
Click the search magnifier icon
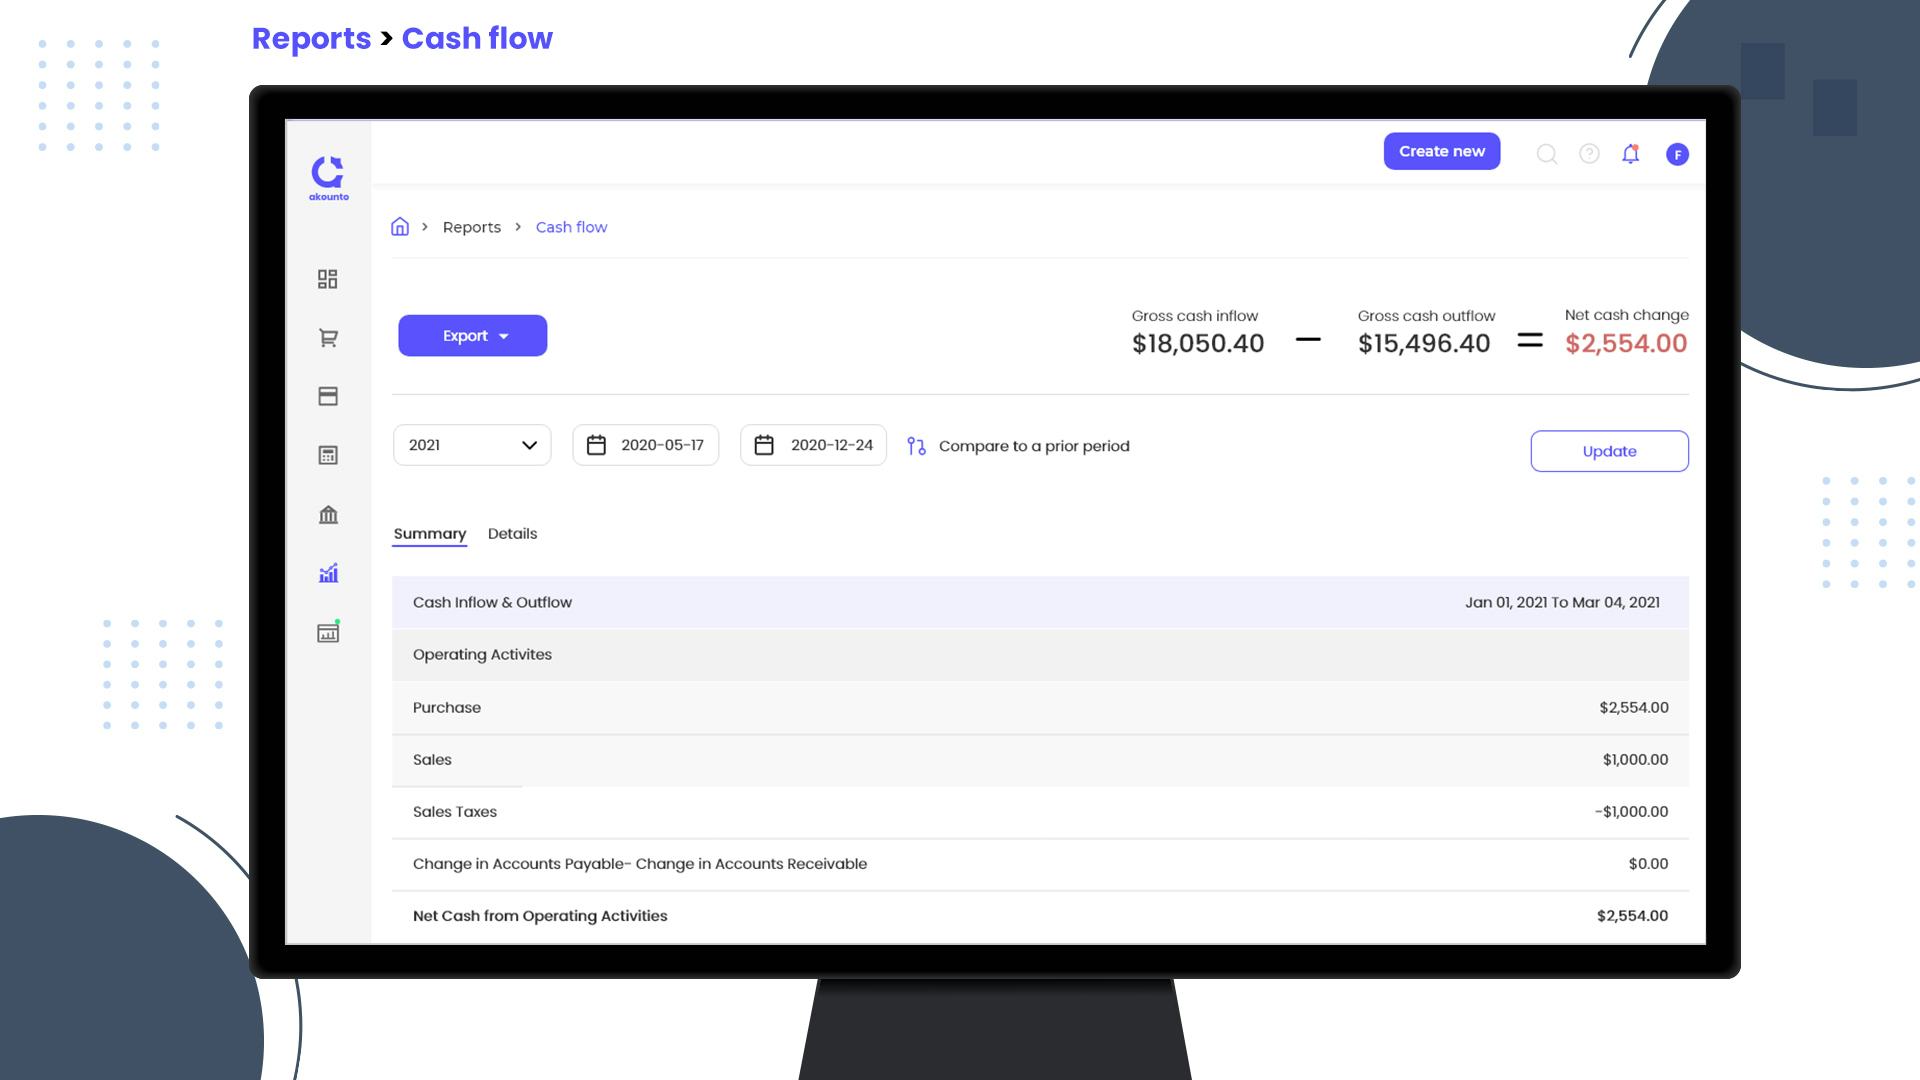pos(1547,154)
